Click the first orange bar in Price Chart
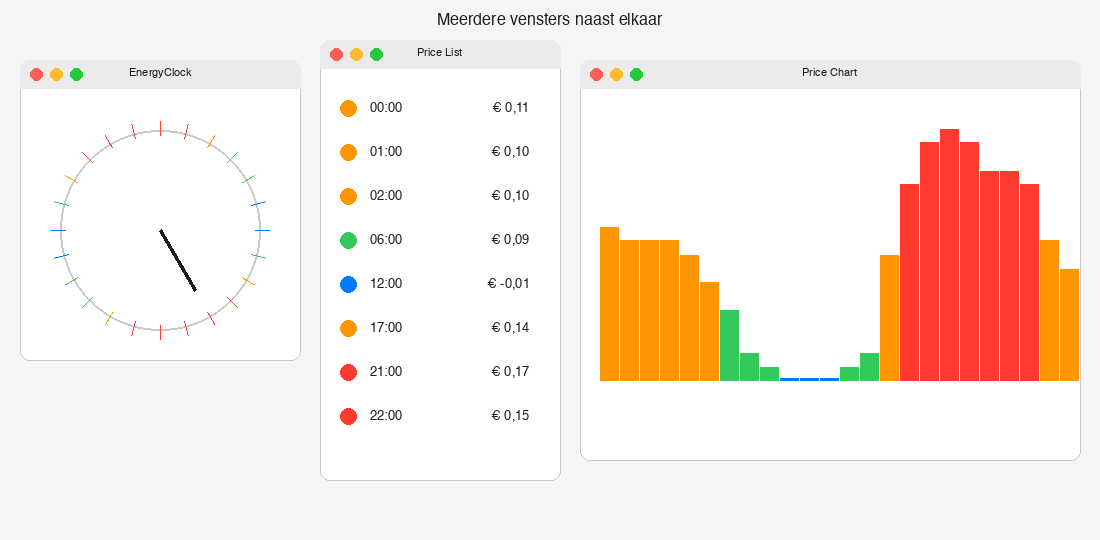Image resolution: width=1100 pixels, height=540 pixels. click(609, 304)
